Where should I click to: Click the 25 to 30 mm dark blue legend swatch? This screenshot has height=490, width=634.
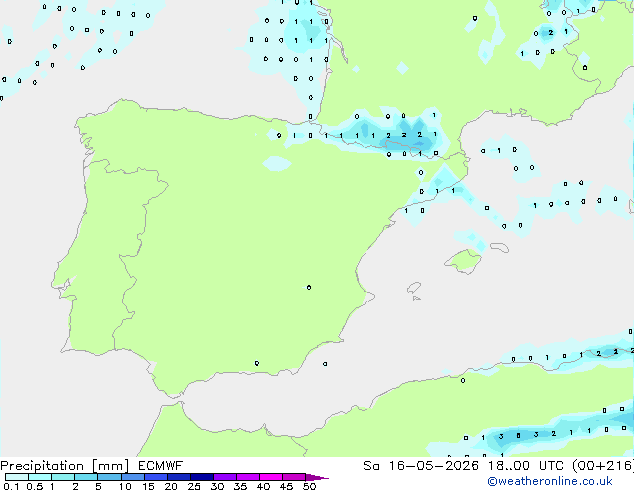[x=202, y=477]
